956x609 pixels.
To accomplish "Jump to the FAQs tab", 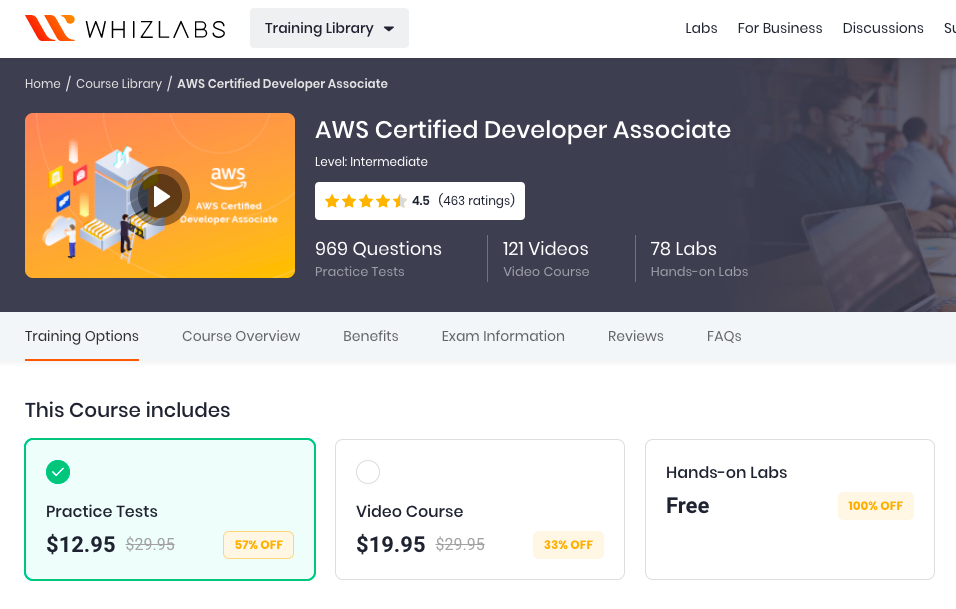I will coord(724,336).
